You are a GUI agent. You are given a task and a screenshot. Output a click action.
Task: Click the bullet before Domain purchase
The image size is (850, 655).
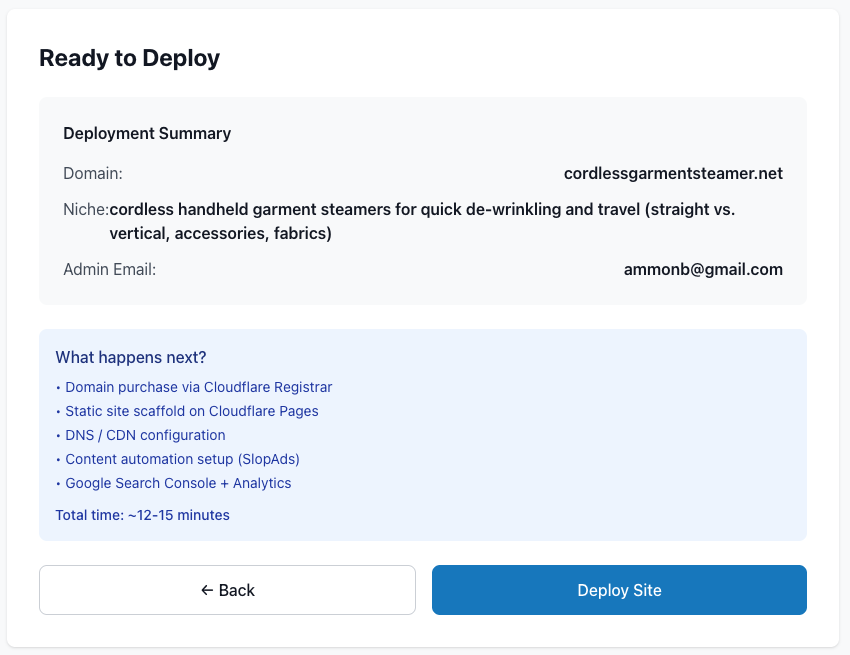coord(58,388)
